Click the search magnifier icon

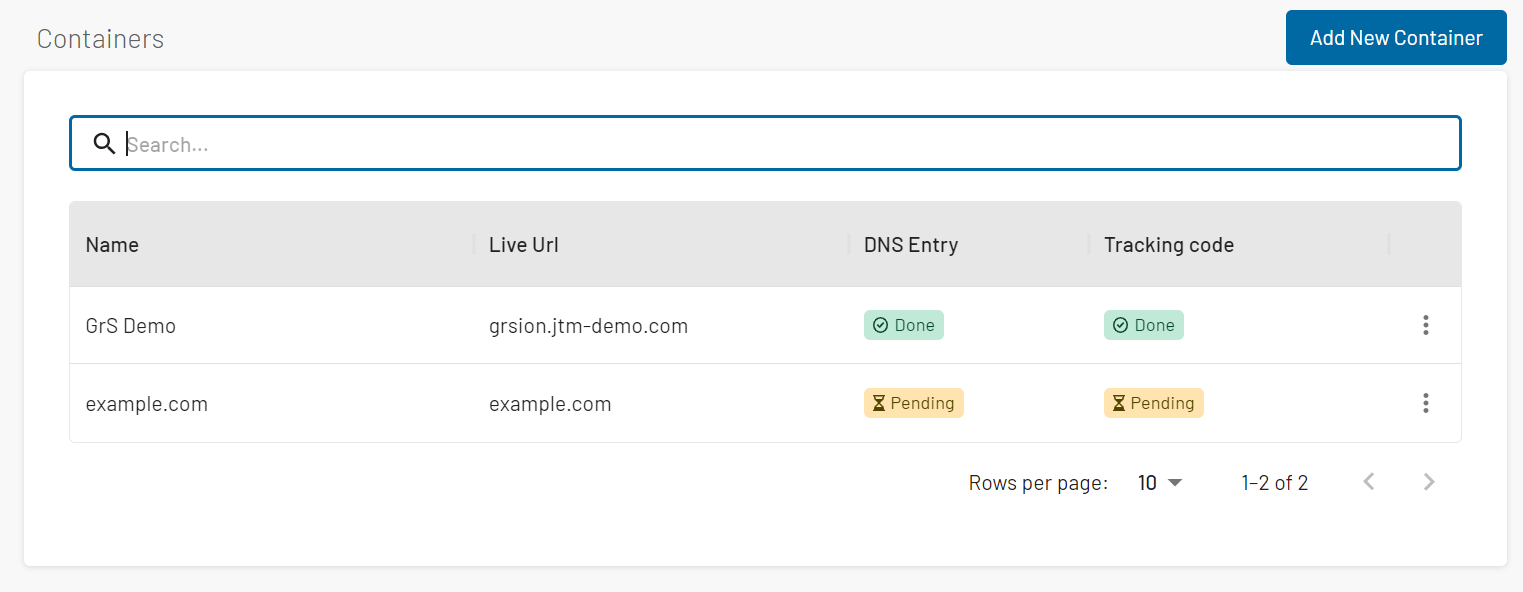(104, 144)
